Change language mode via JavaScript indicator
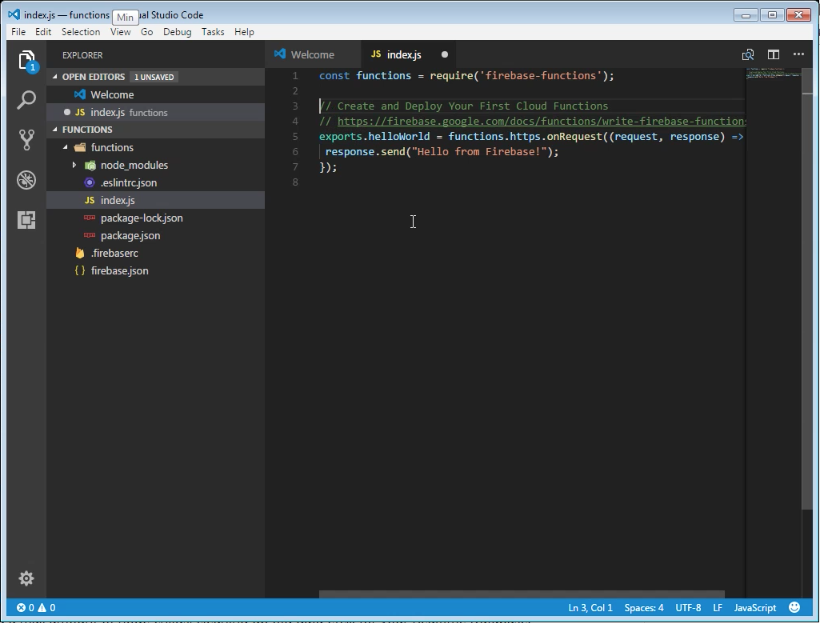 point(755,608)
